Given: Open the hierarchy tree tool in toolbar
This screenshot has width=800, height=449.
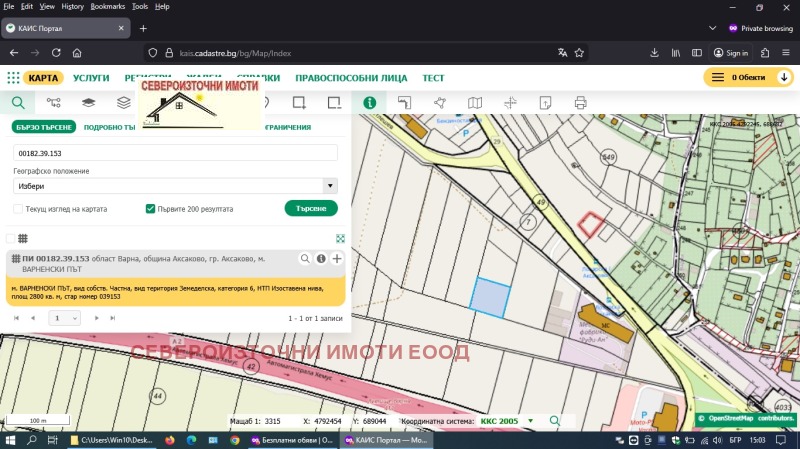Looking at the screenshot, I should 54,103.
